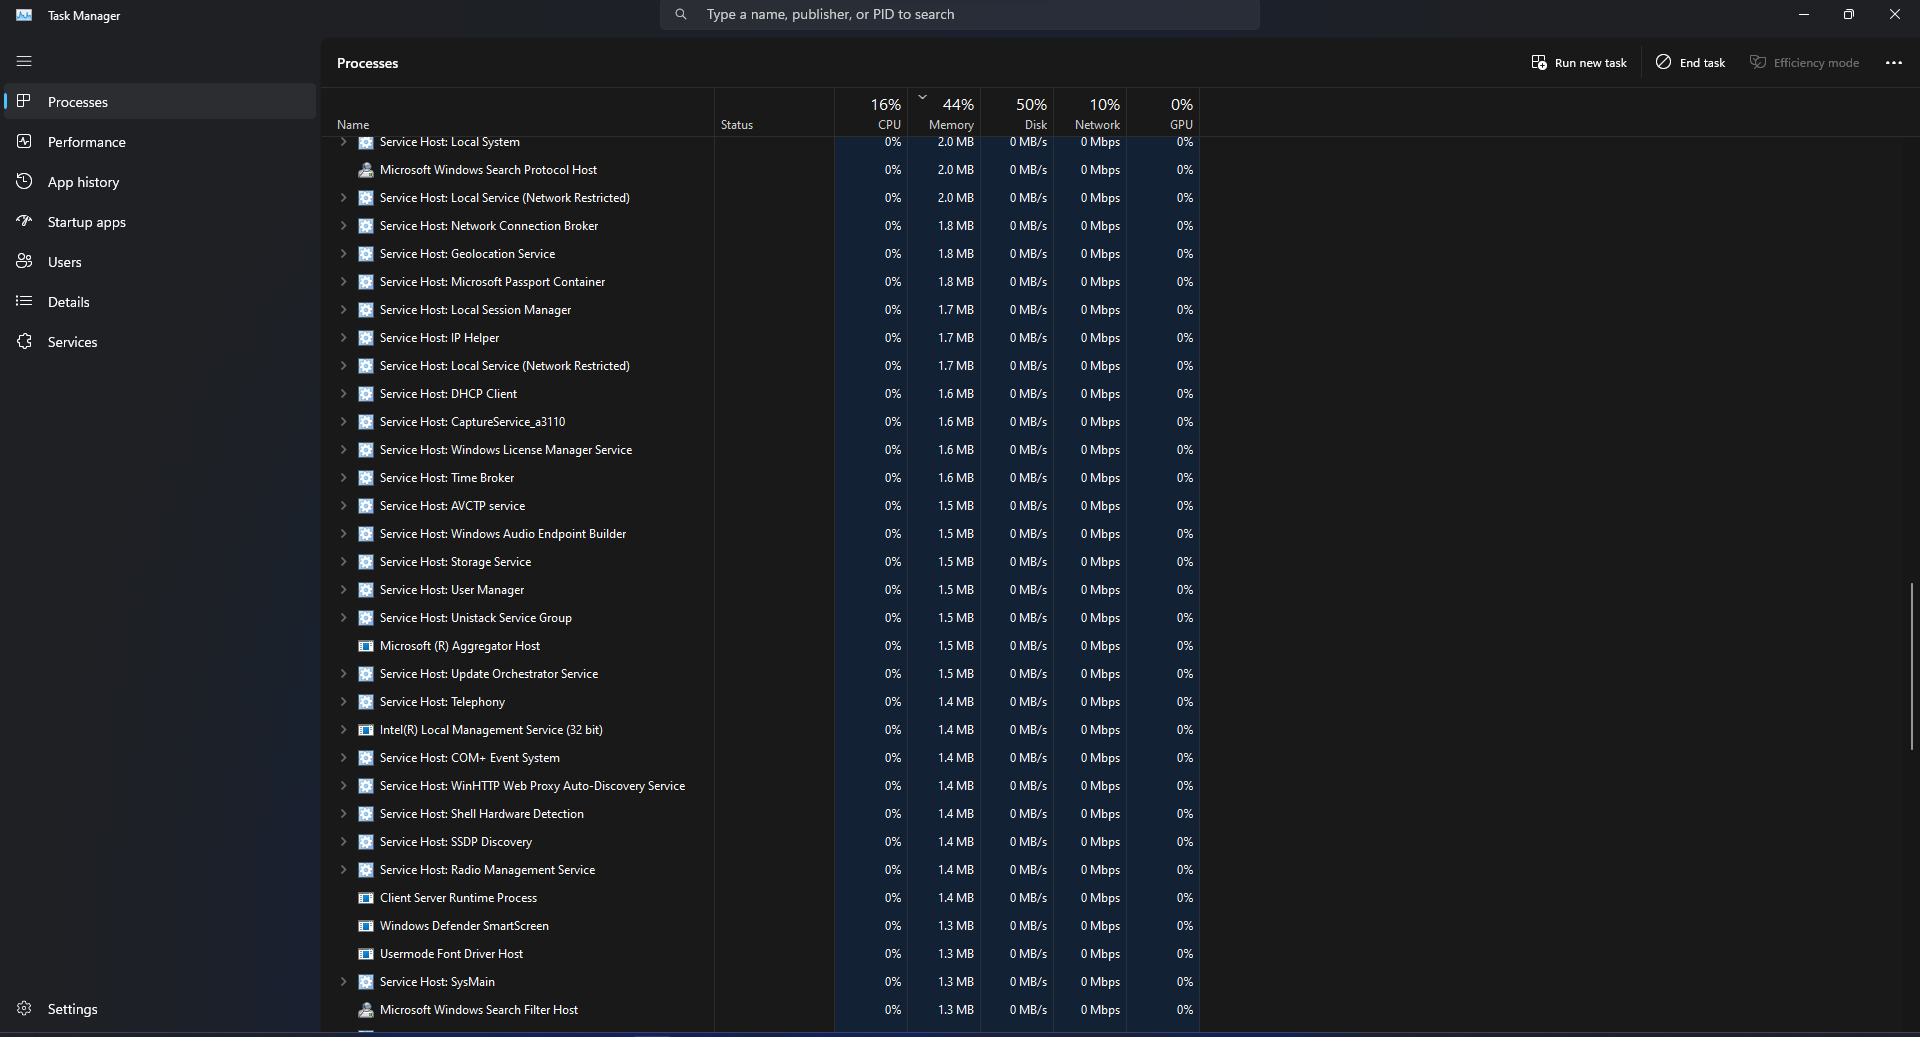Sort by the Disk column header
Viewport: 1920px width, 1037px height.
pos(1017,112)
